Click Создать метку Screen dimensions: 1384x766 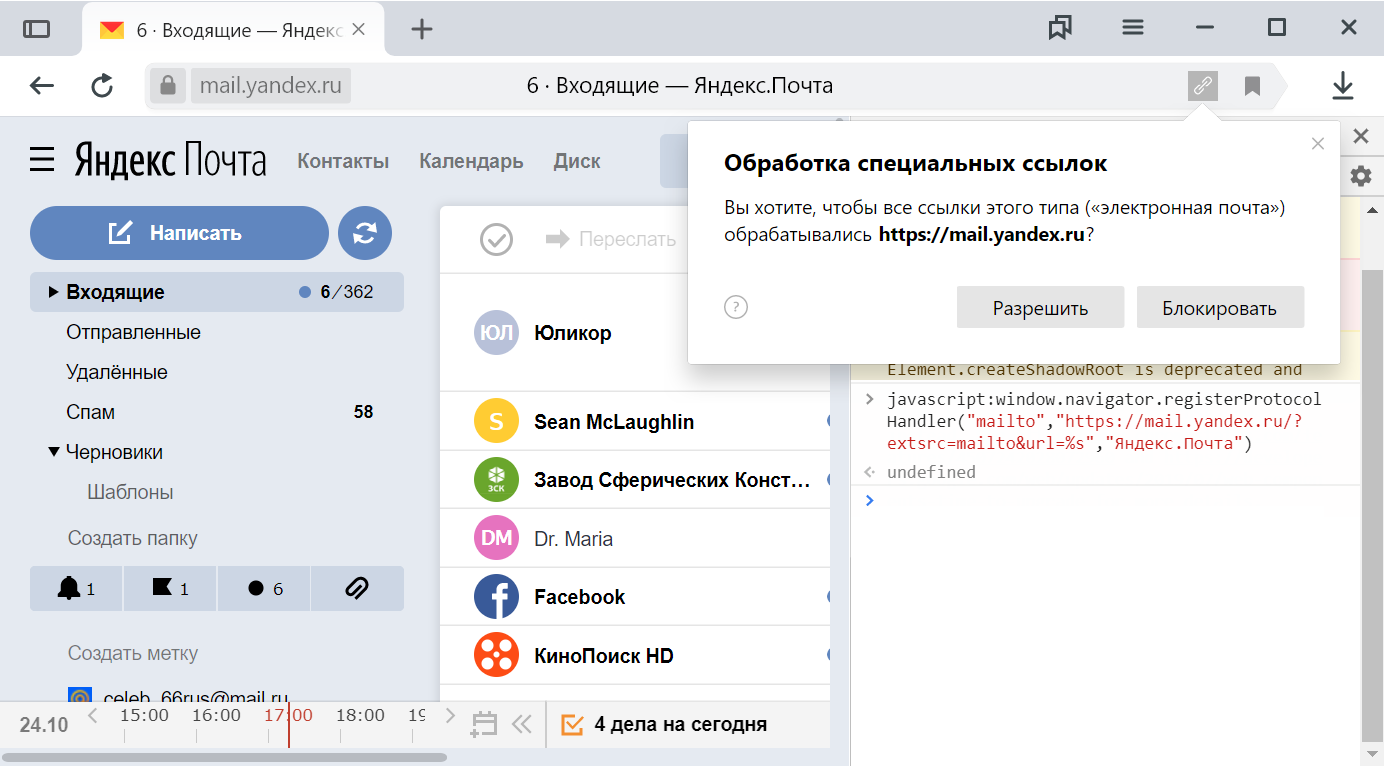(133, 653)
